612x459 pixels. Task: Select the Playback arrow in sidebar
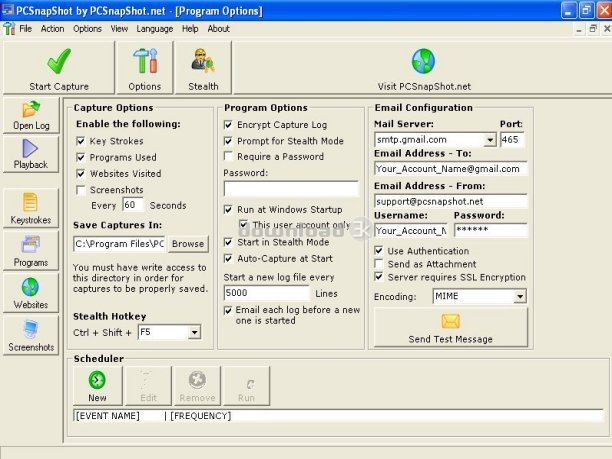click(31, 154)
